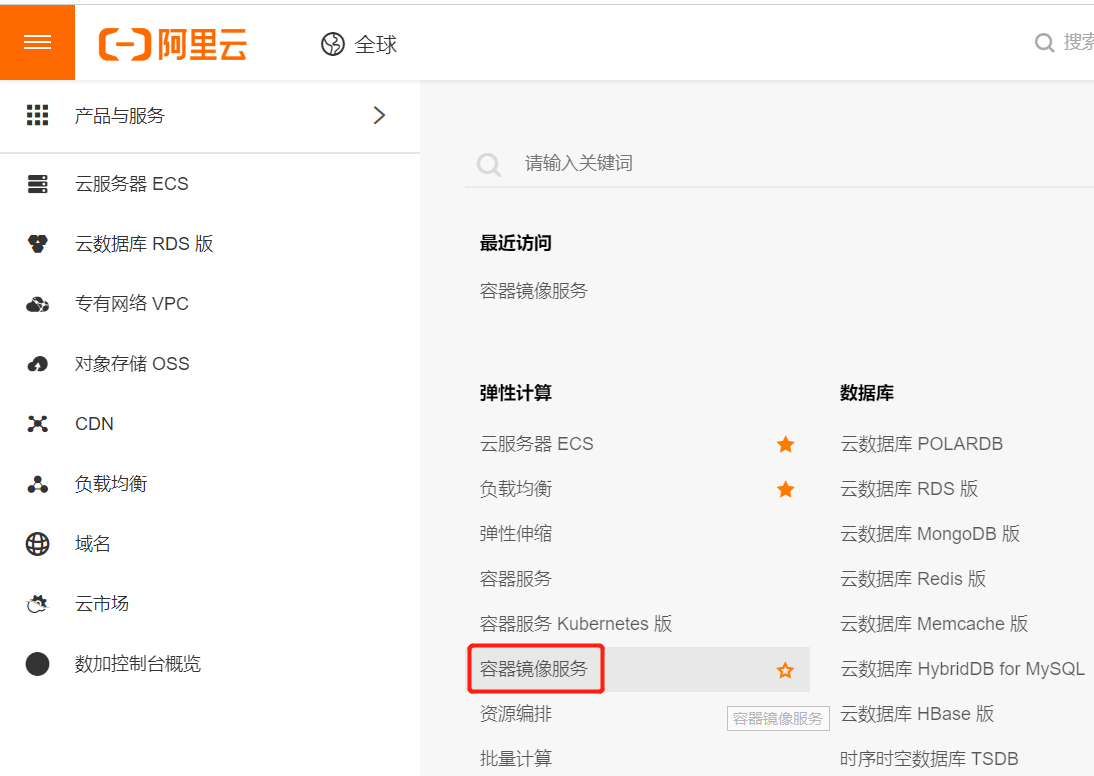Viewport: 1094px width, 776px height.
Task: Click the CDN network icon
Action: 38,424
